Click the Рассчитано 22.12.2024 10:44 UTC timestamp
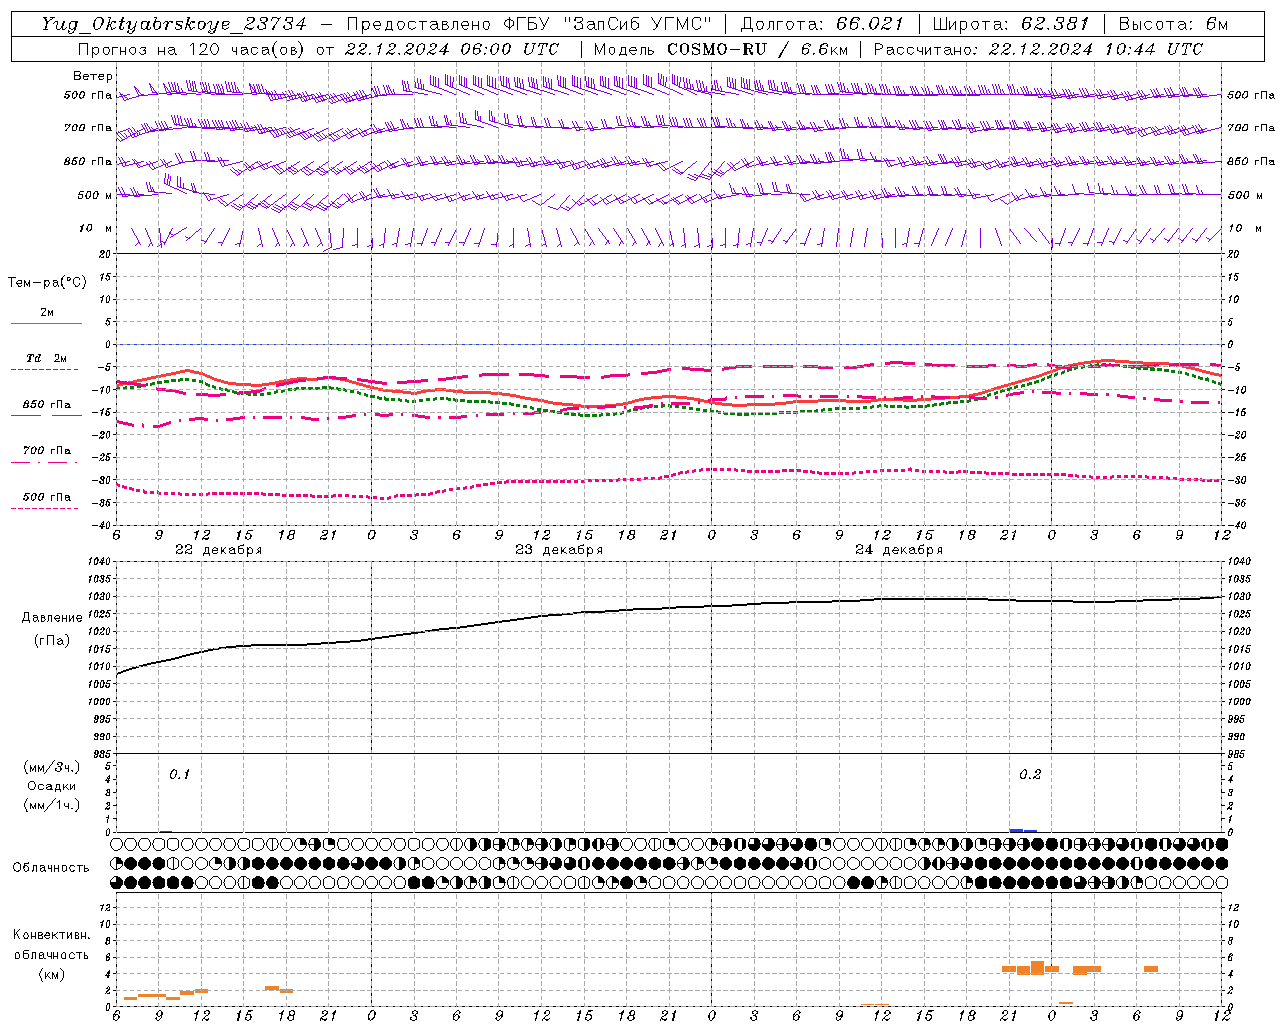 tap(1038, 49)
